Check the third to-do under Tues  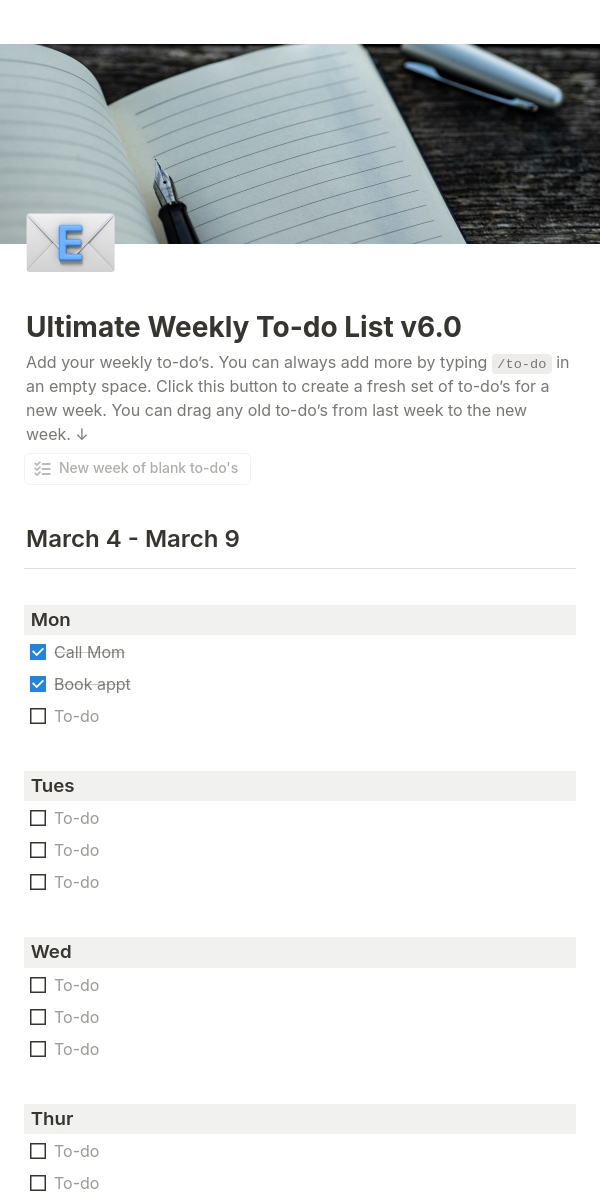tap(38, 882)
